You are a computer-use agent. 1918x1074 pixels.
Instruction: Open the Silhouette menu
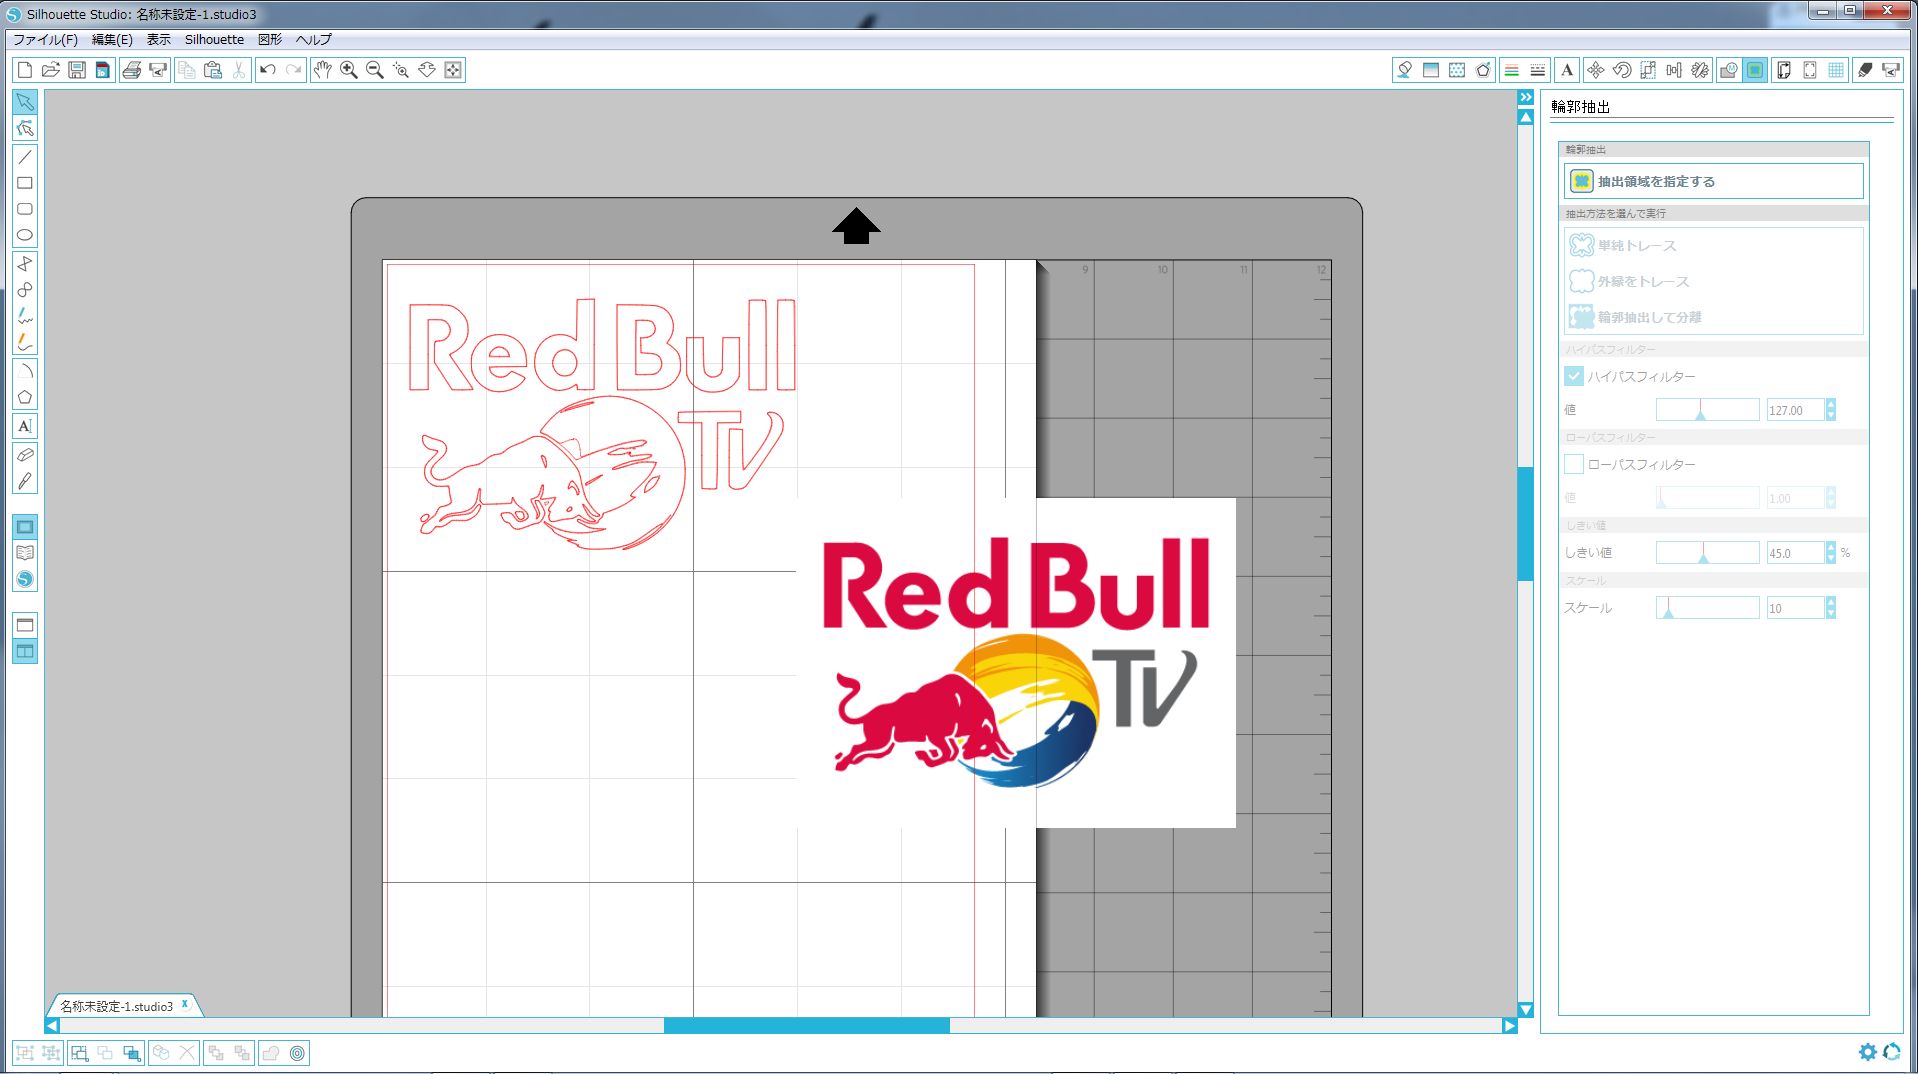point(214,40)
